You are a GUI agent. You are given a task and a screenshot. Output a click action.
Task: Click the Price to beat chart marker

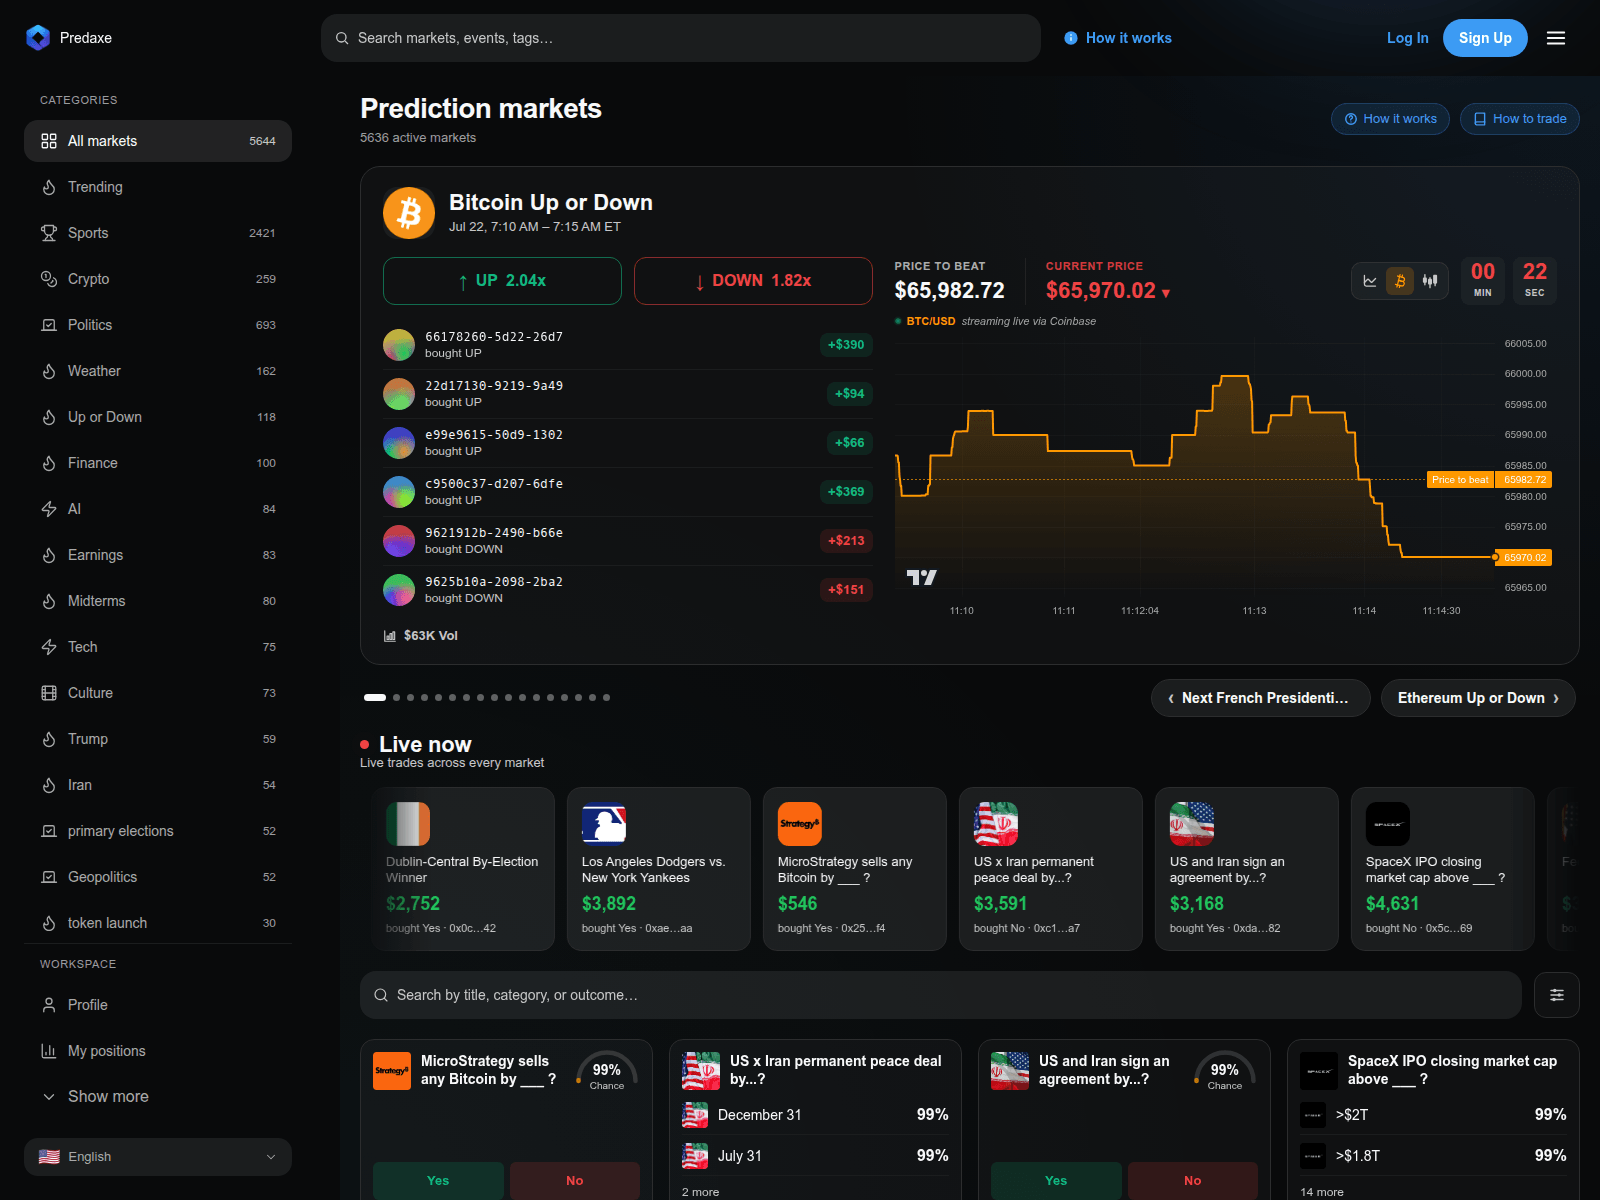tap(1460, 480)
